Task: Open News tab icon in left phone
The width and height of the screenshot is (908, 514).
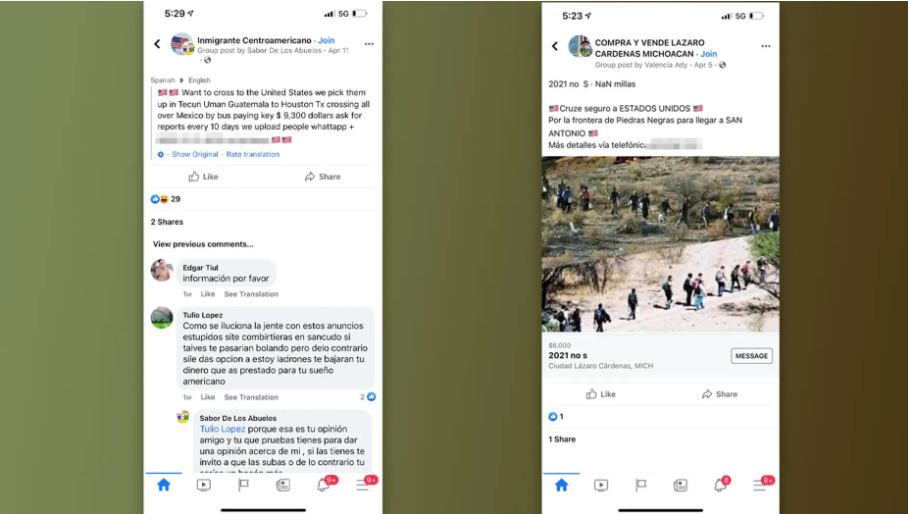Action: click(283, 485)
